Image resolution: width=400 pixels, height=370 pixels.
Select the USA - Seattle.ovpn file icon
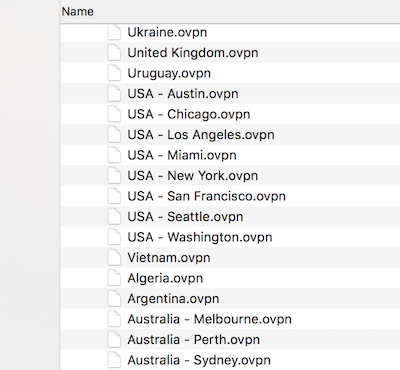click(x=114, y=217)
